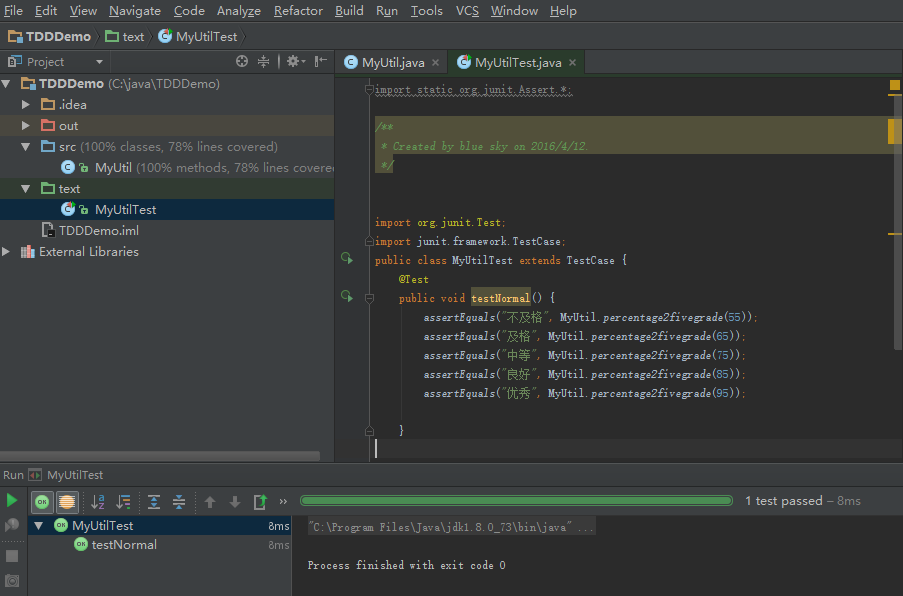
Task: Select MyUtilTest in project tree
Action: (167, 210)
